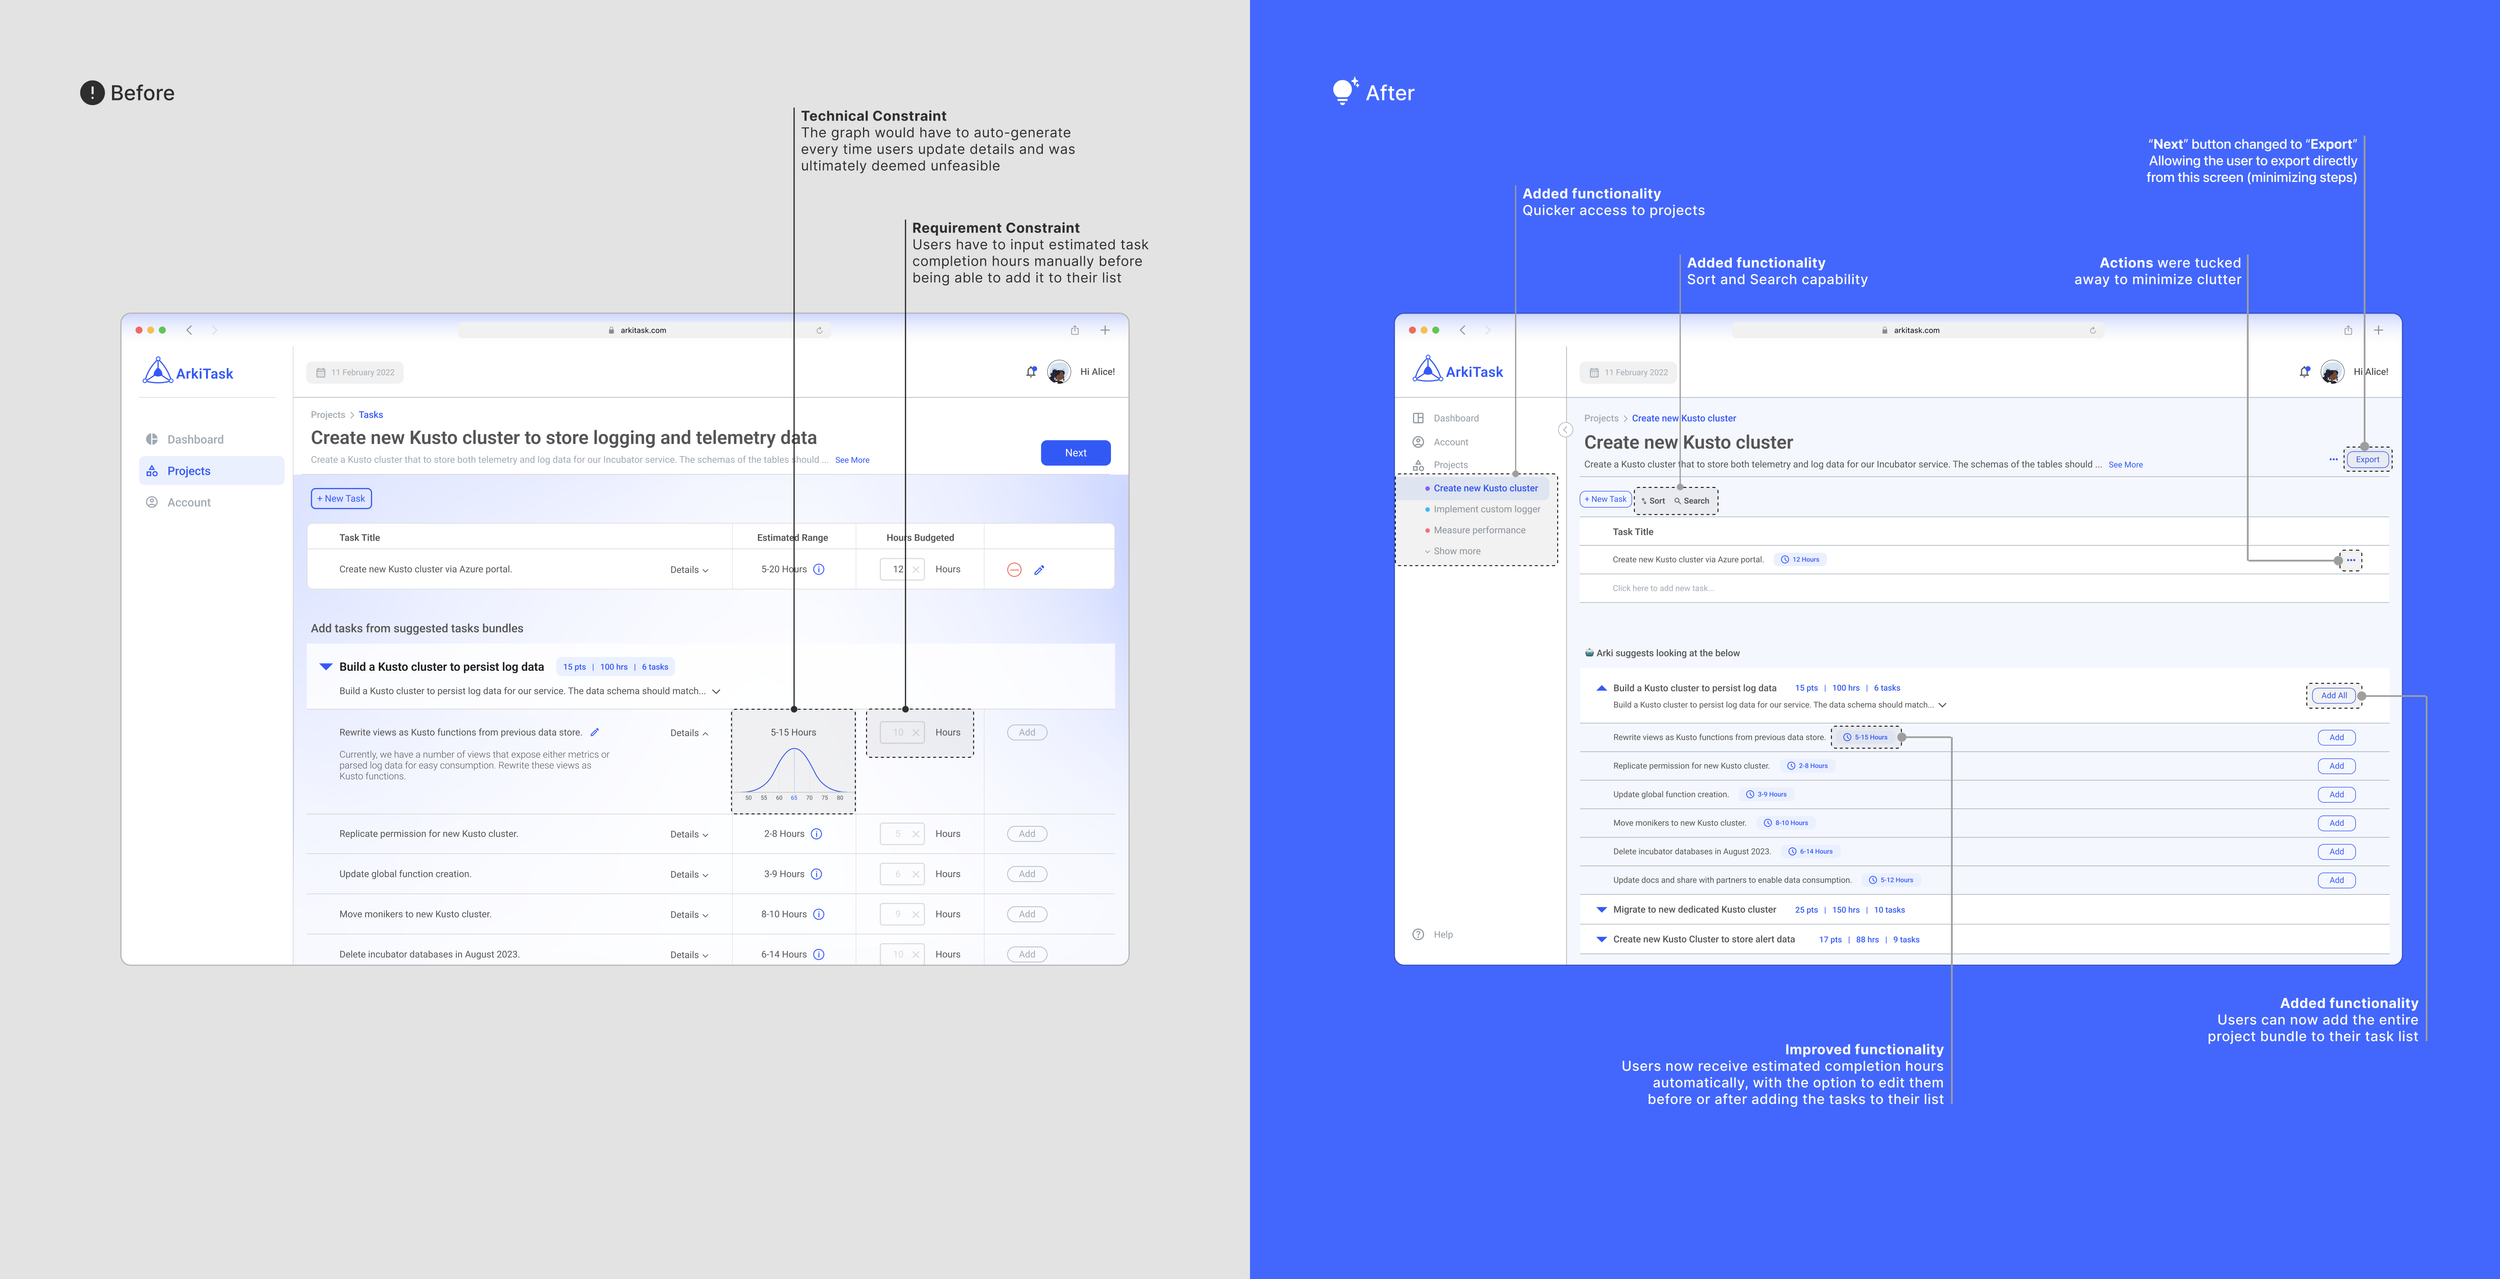
Task: Click the 'Click here to add new task' field
Action: coord(1662,588)
